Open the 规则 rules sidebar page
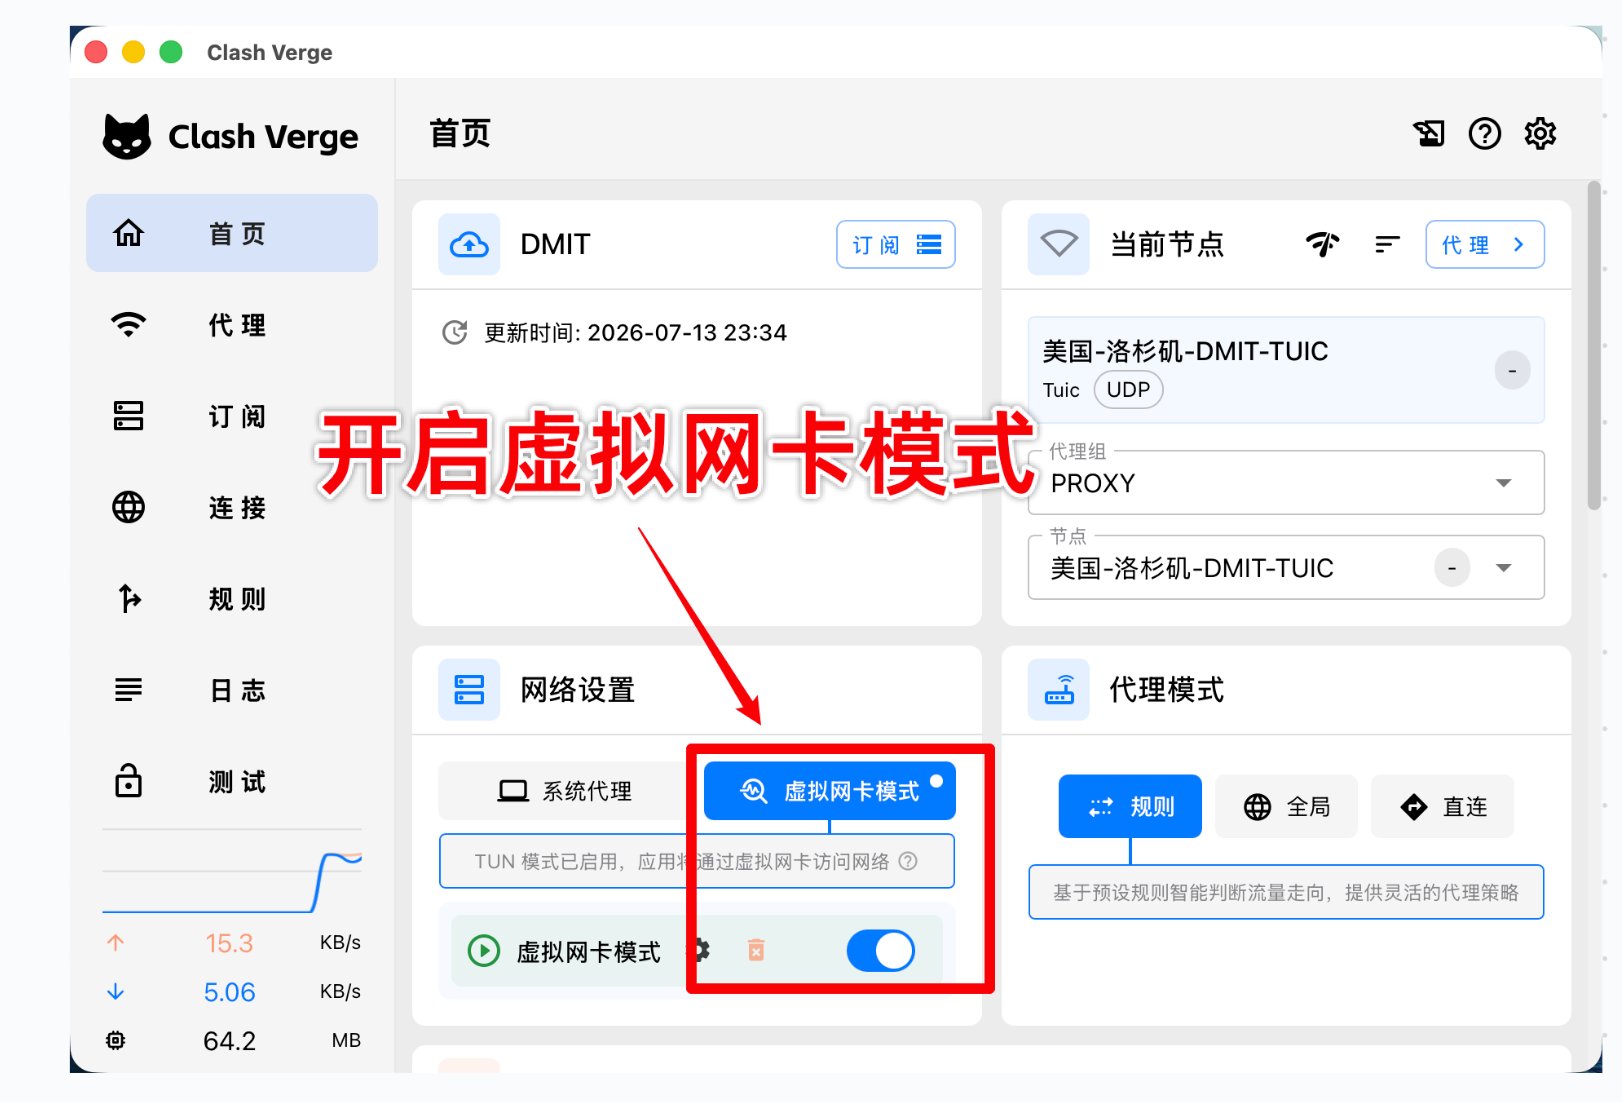This screenshot has width=1622, height=1102. pyautogui.click(x=231, y=599)
